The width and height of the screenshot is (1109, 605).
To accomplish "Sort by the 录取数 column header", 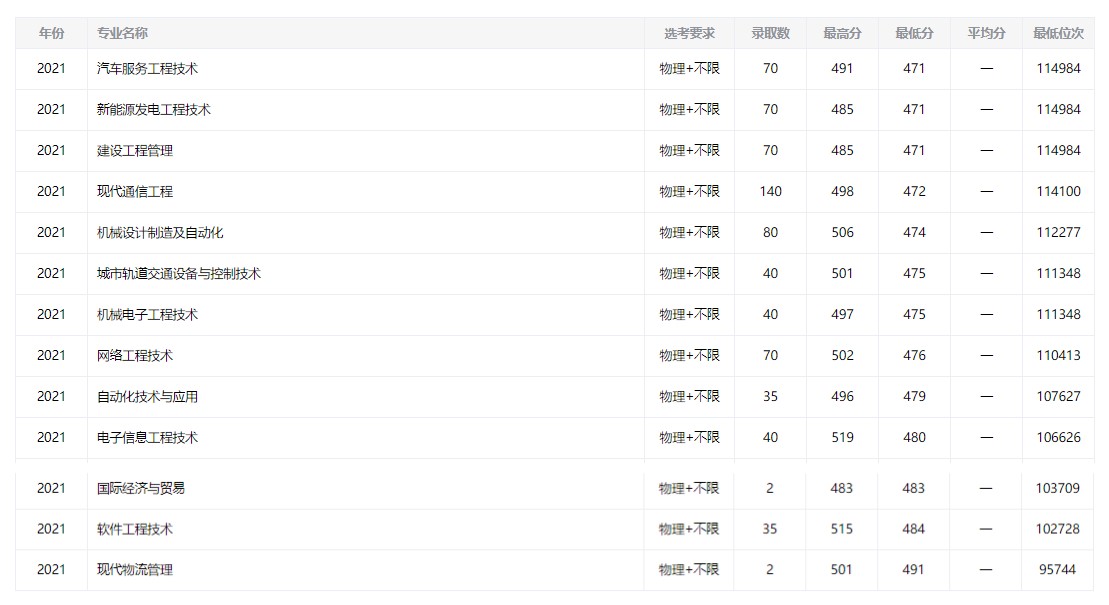I will (770, 33).
